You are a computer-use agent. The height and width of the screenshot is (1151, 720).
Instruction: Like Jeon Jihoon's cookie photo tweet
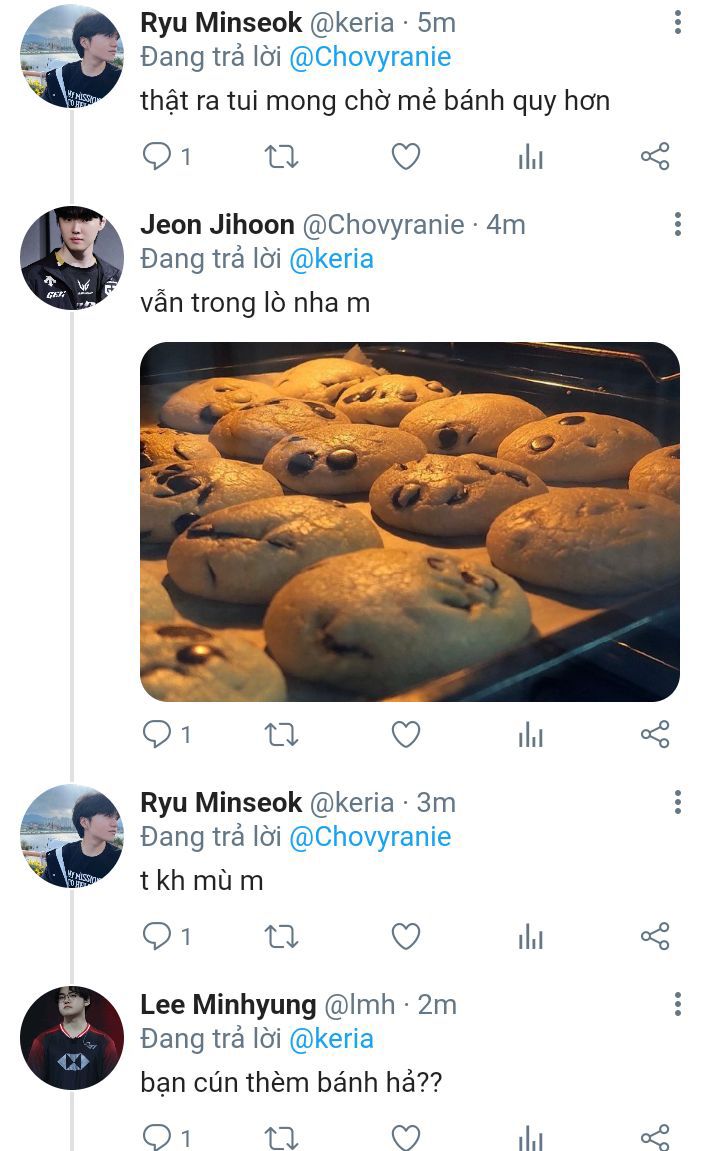click(405, 736)
